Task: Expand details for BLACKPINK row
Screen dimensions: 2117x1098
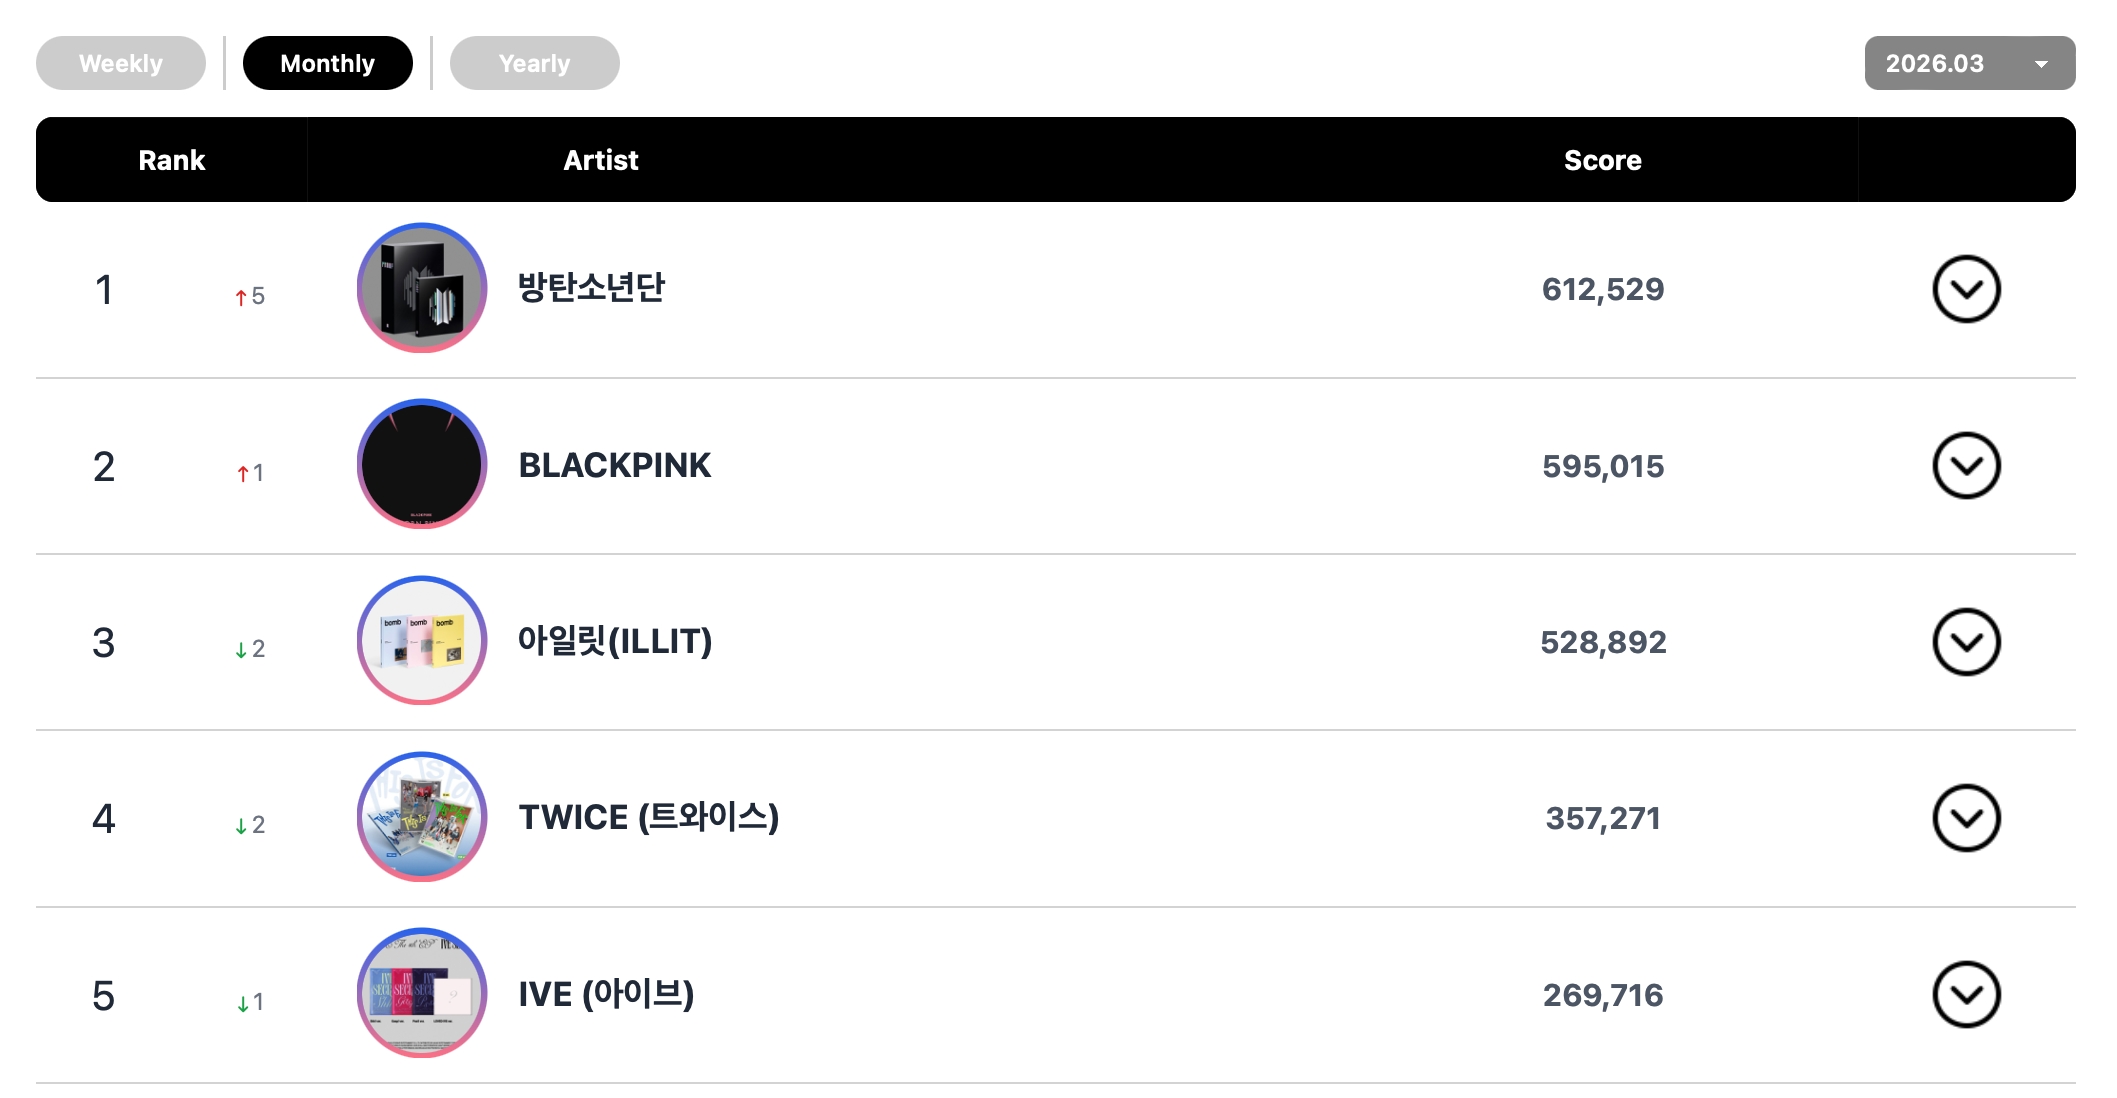Action: pos(1965,465)
